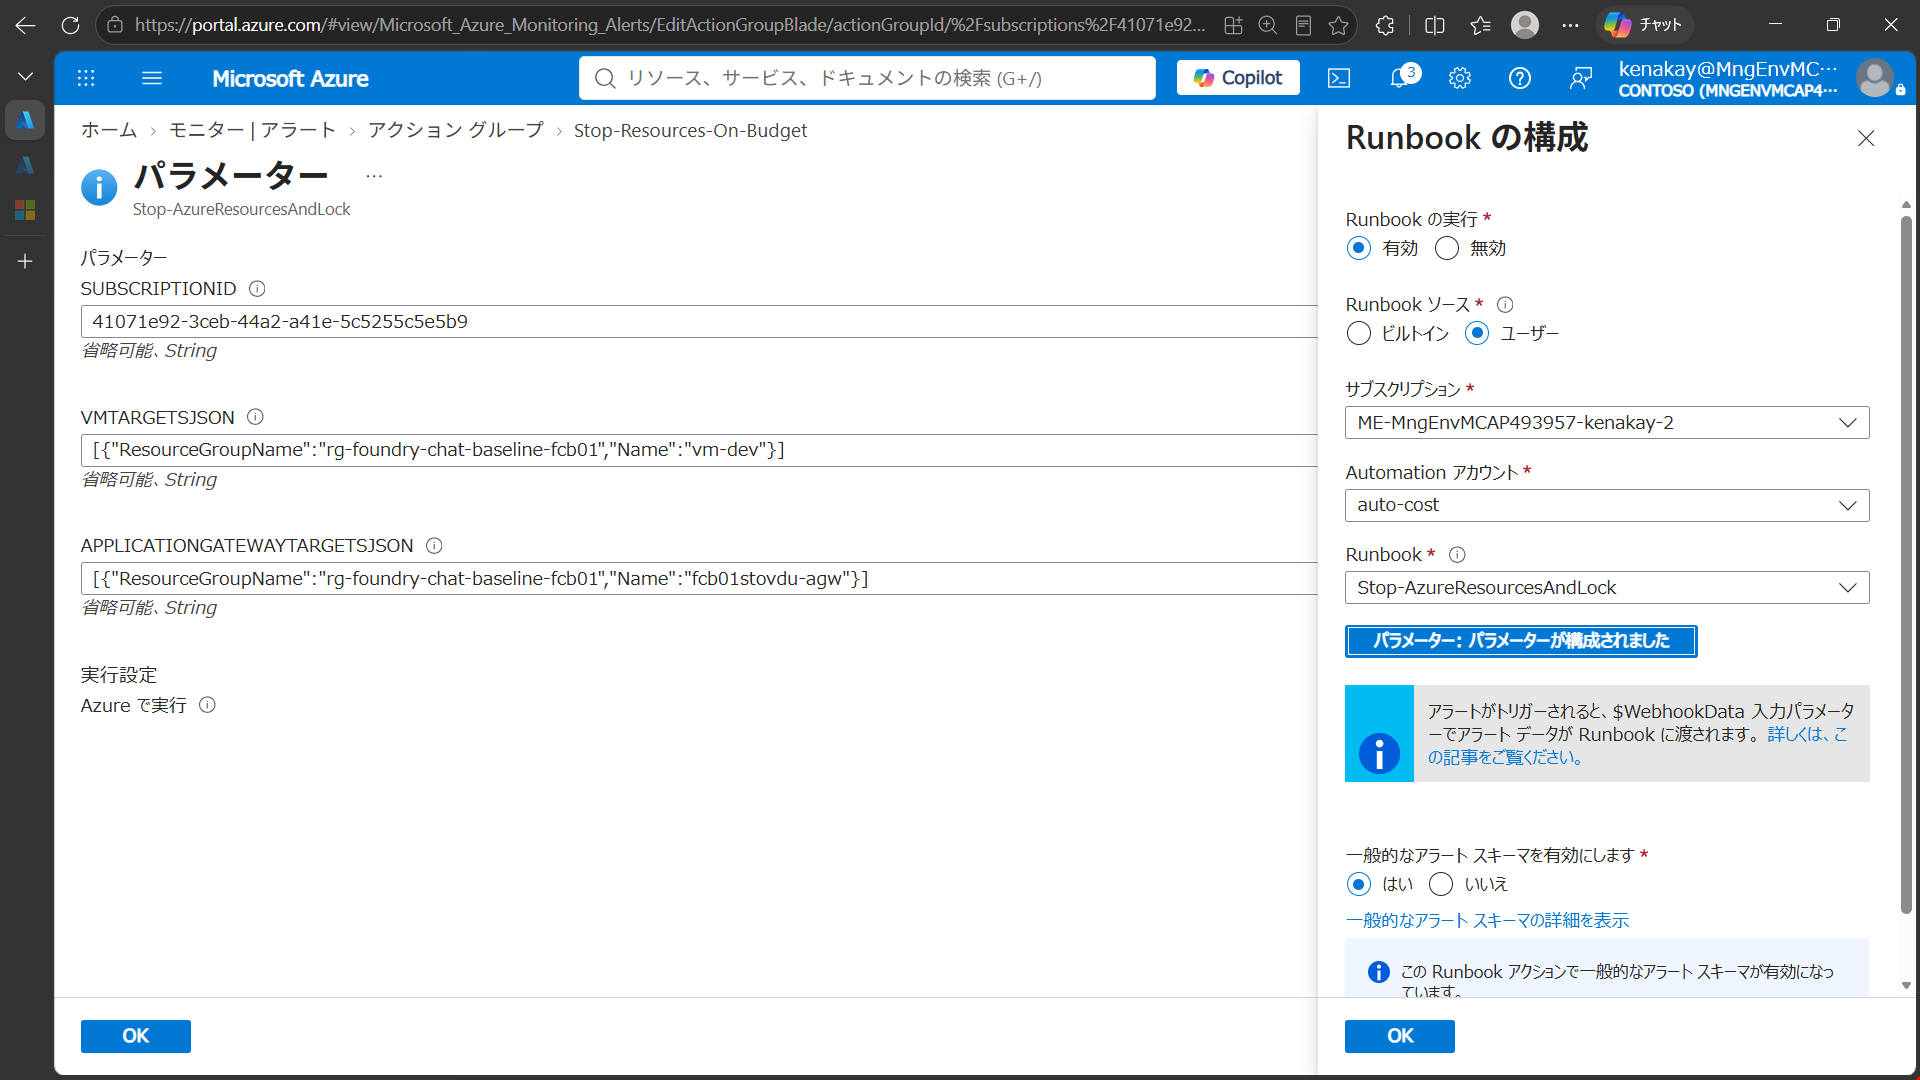The height and width of the screenshot is (1080, 1920).
Task: Select the Microsoft logo tab in the sidebar
Action: pos(26,210)
